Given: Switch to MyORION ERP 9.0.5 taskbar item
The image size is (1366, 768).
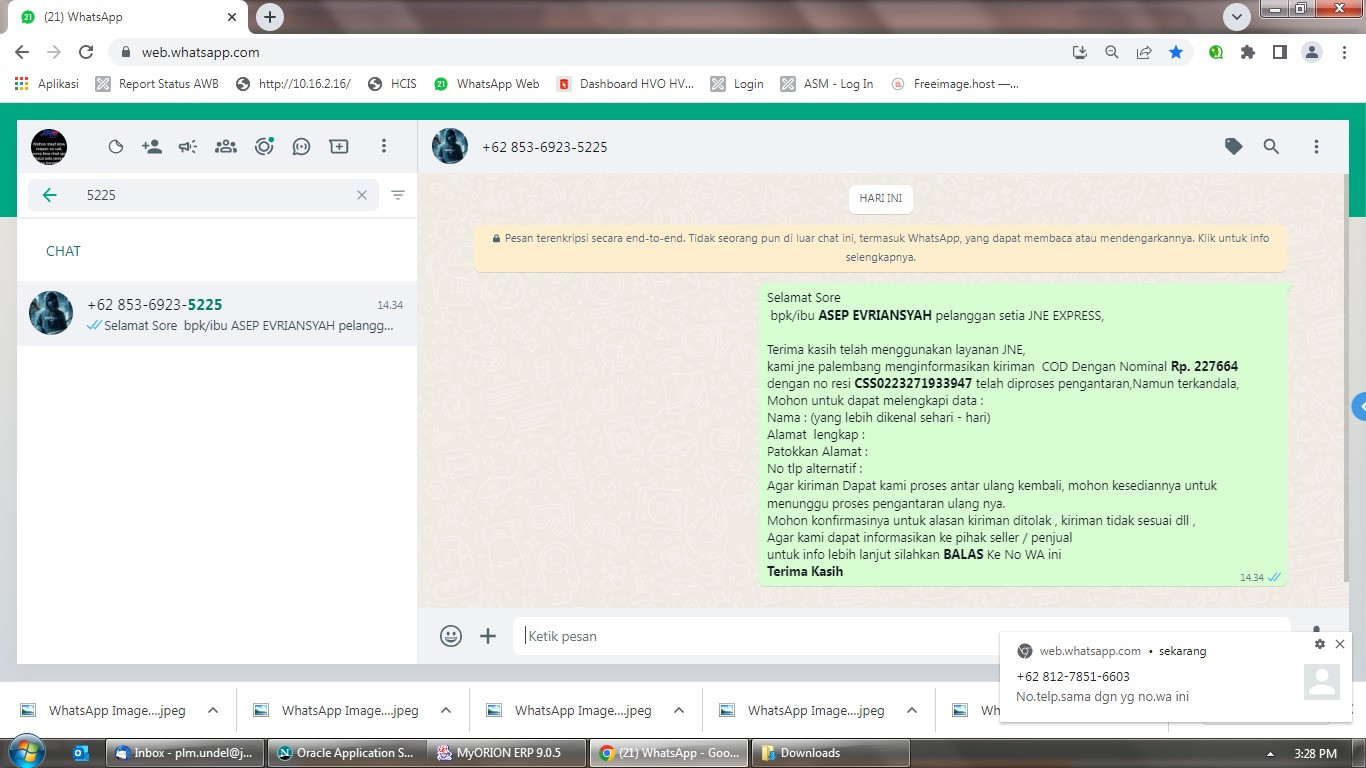Looking at the screenshot, I should (507, 753).
